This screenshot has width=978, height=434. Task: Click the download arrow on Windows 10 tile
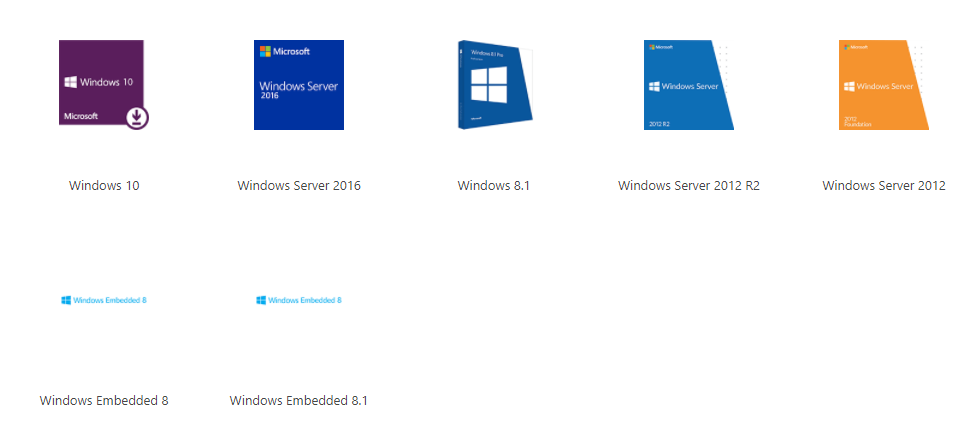coord(137,118)
